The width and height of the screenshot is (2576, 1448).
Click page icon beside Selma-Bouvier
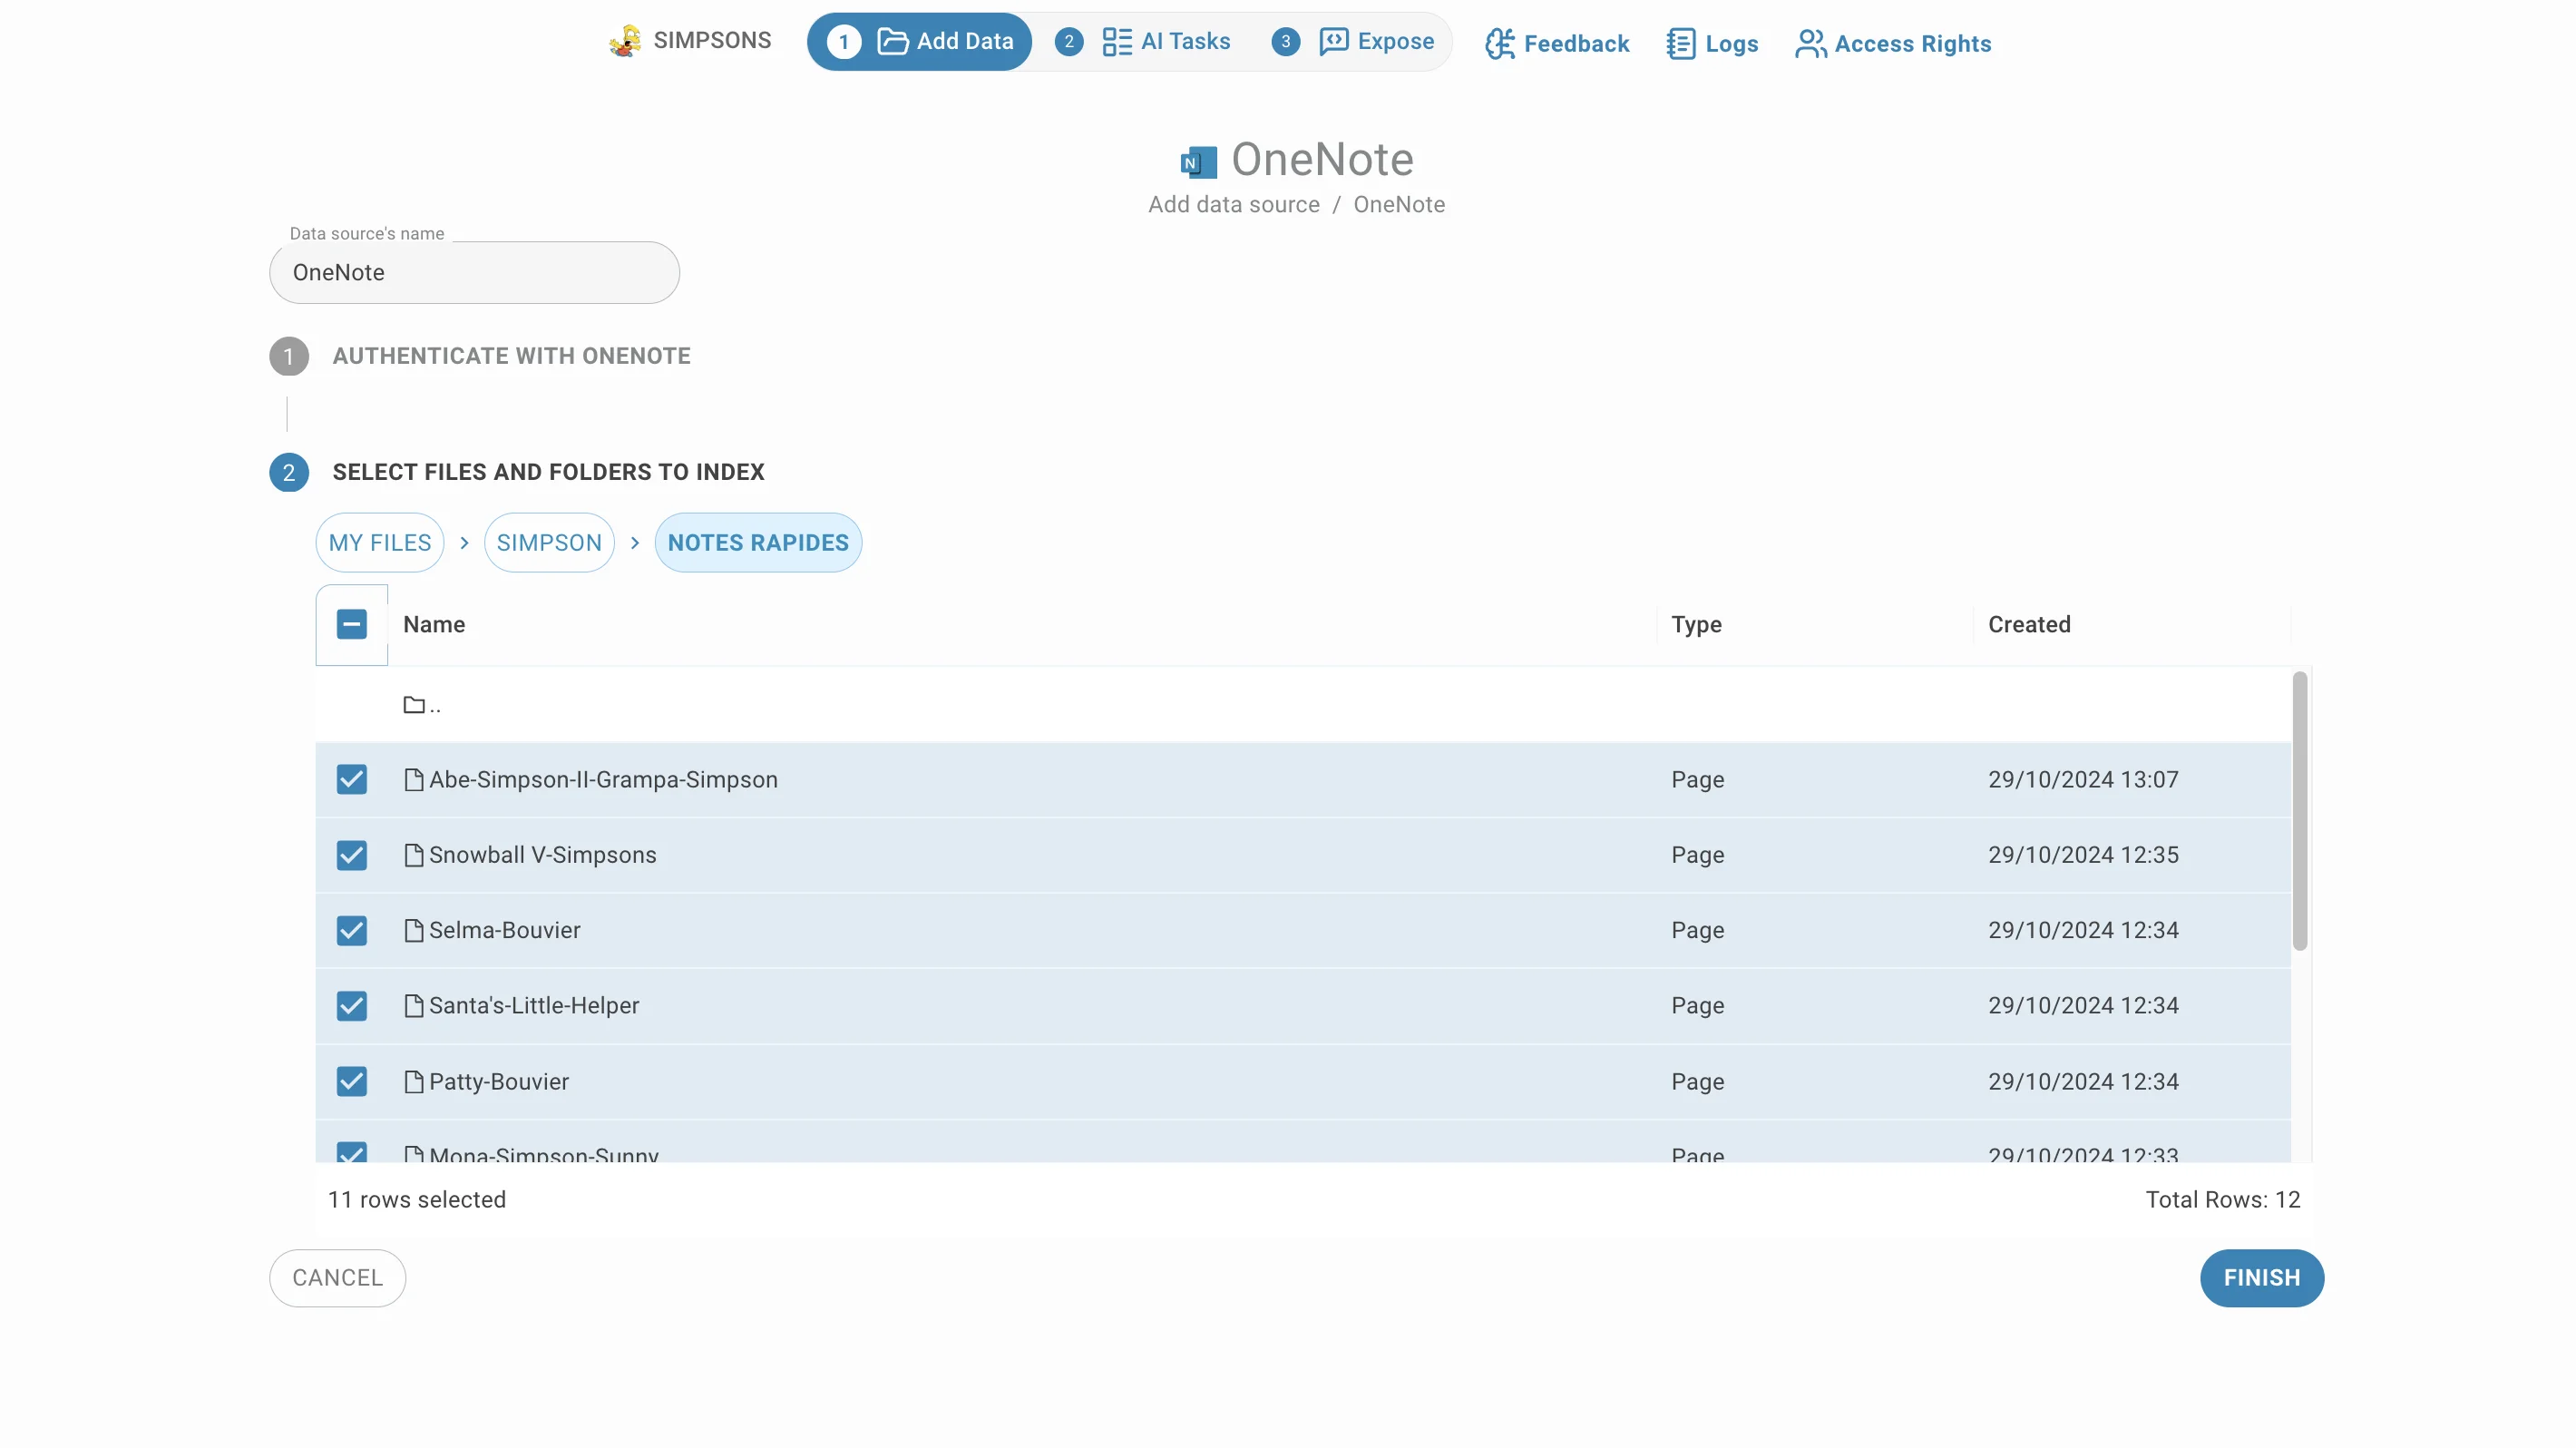413,930
